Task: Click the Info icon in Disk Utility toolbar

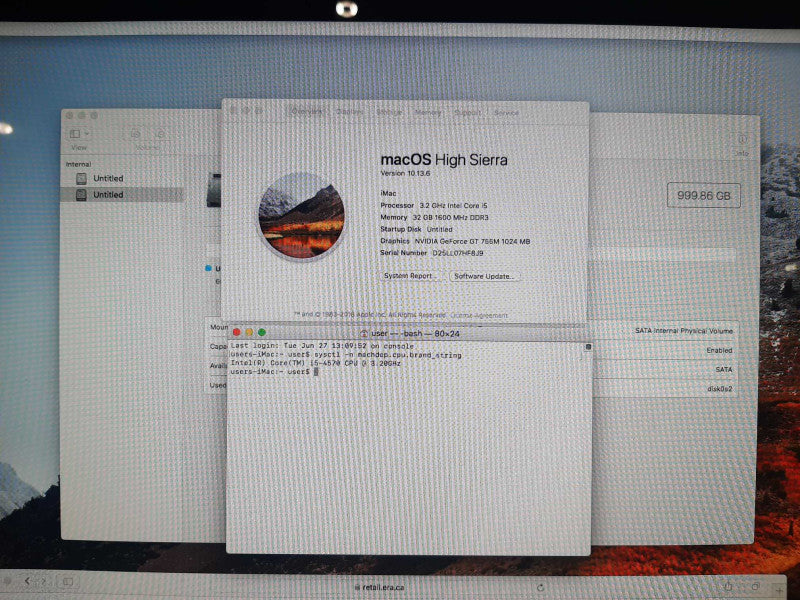Action: pyautogui.click(x=742, y=139)
